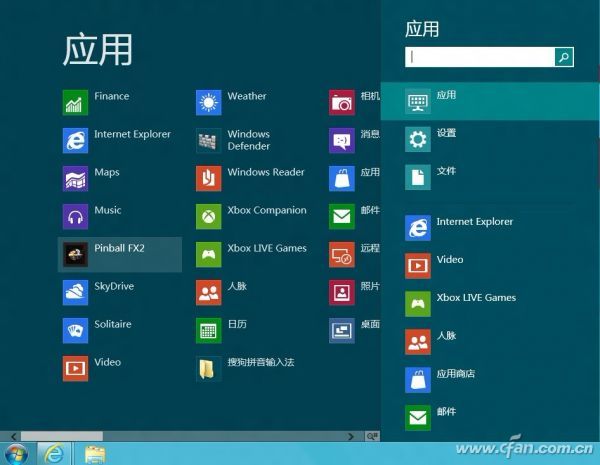Open the Music headphones icon
600x465 pixels.
(x=75, y=217)
